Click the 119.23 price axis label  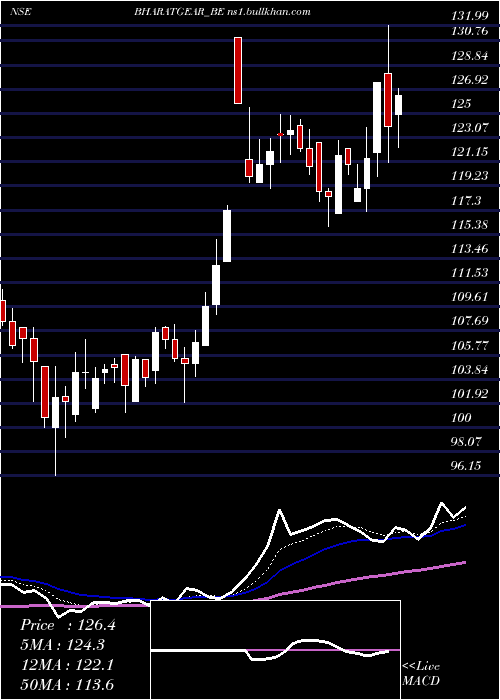click(468, 177)
